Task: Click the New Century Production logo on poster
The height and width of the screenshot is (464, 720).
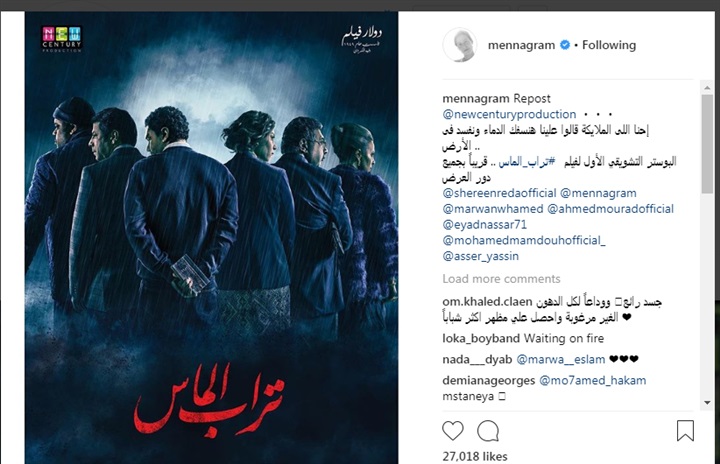Action: (x=62, y=39)
